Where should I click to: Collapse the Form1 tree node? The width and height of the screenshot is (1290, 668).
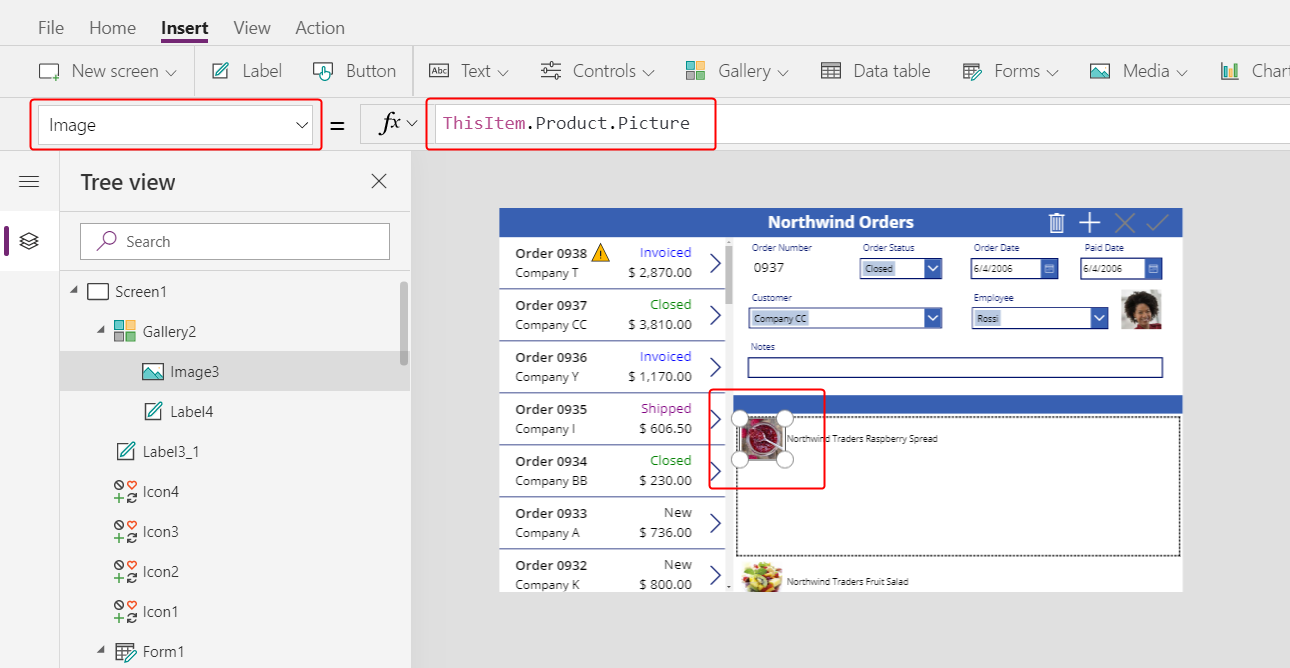[101, 651]
